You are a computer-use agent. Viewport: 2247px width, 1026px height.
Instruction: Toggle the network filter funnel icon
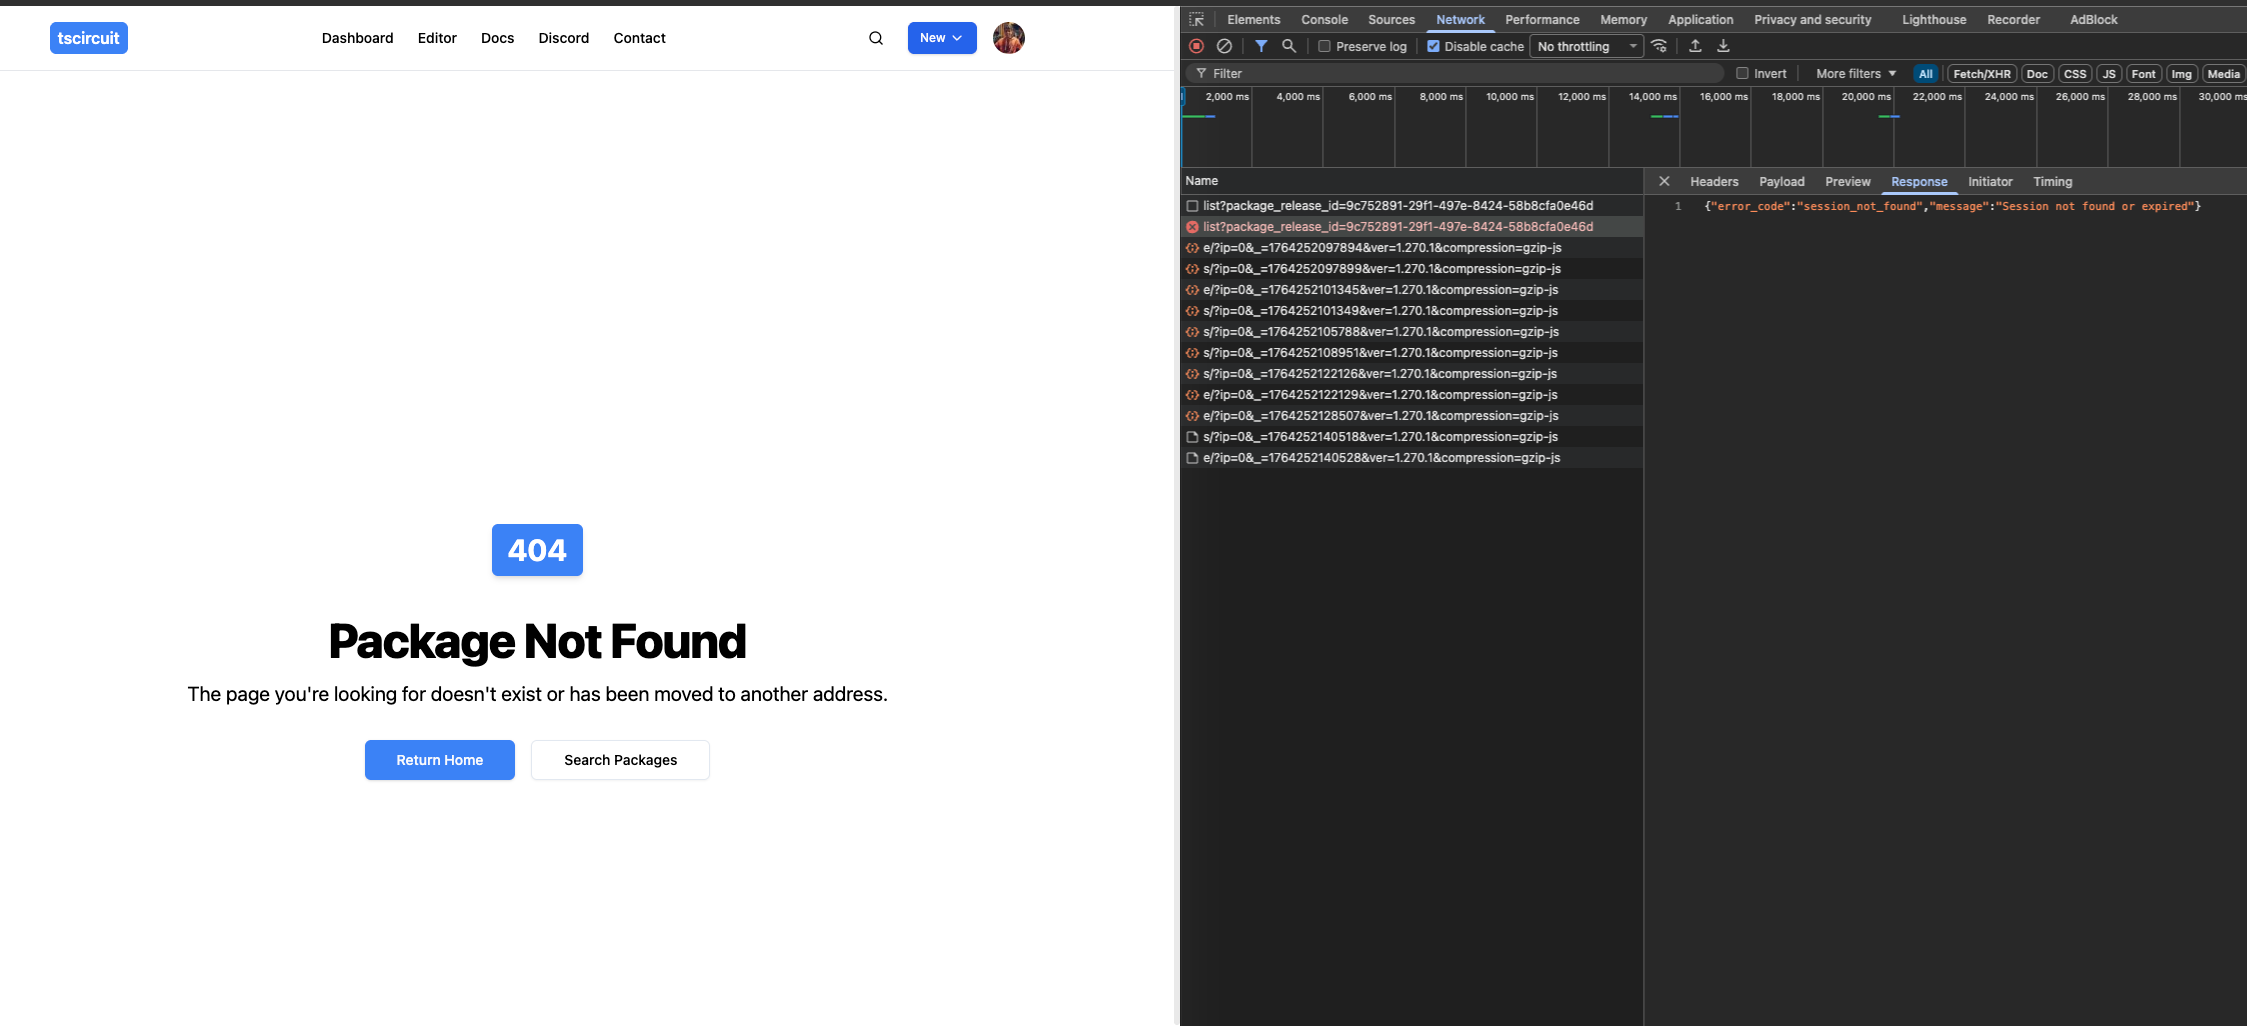(x=1261, y=46)
